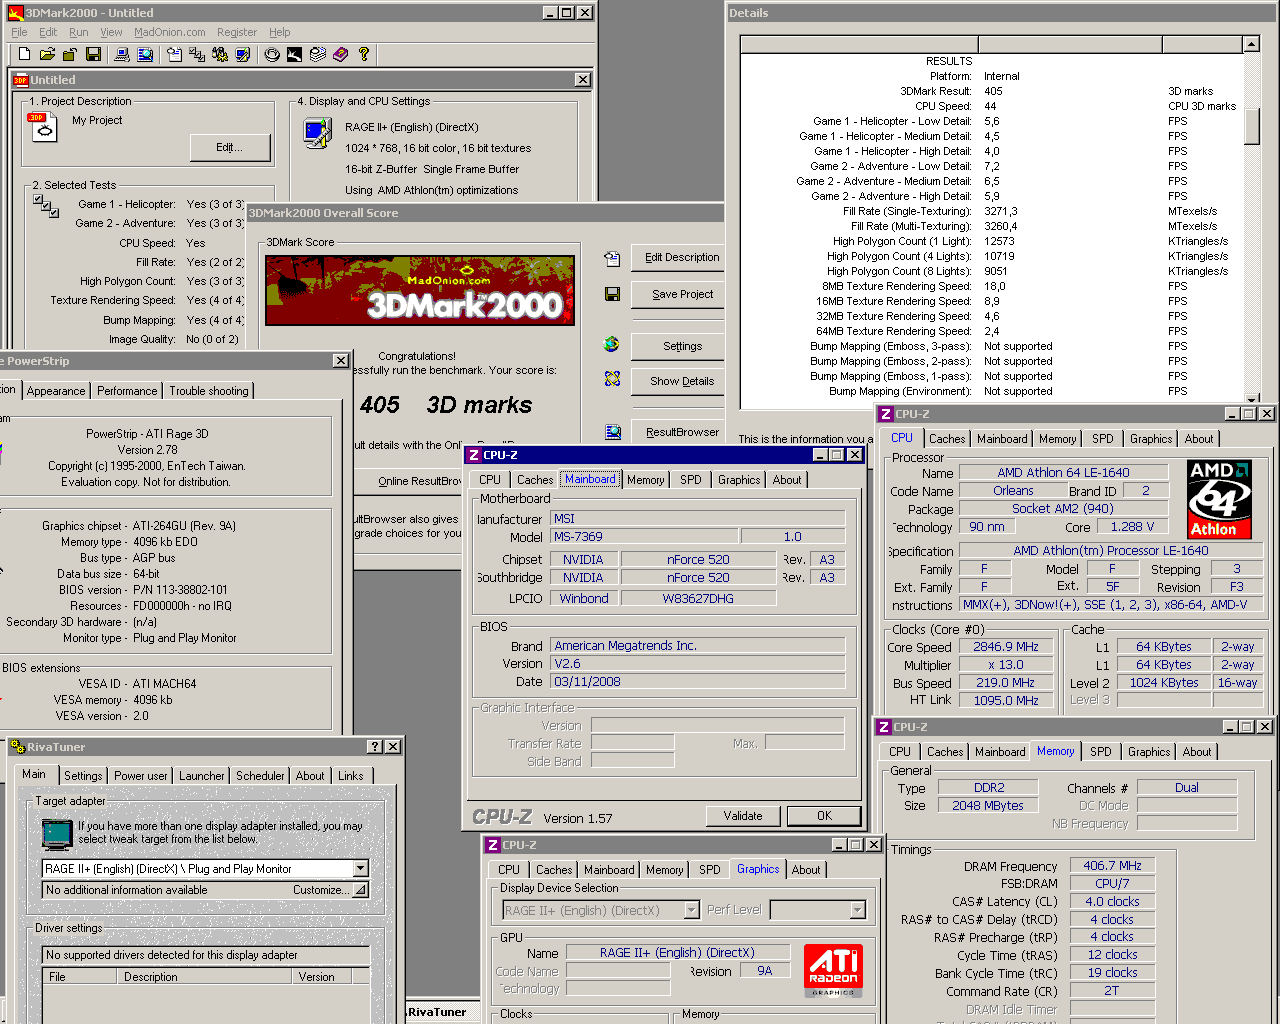1280x1024 pixels.
Task: Click the atom icon beside Show Details
Action: (612, 379)
